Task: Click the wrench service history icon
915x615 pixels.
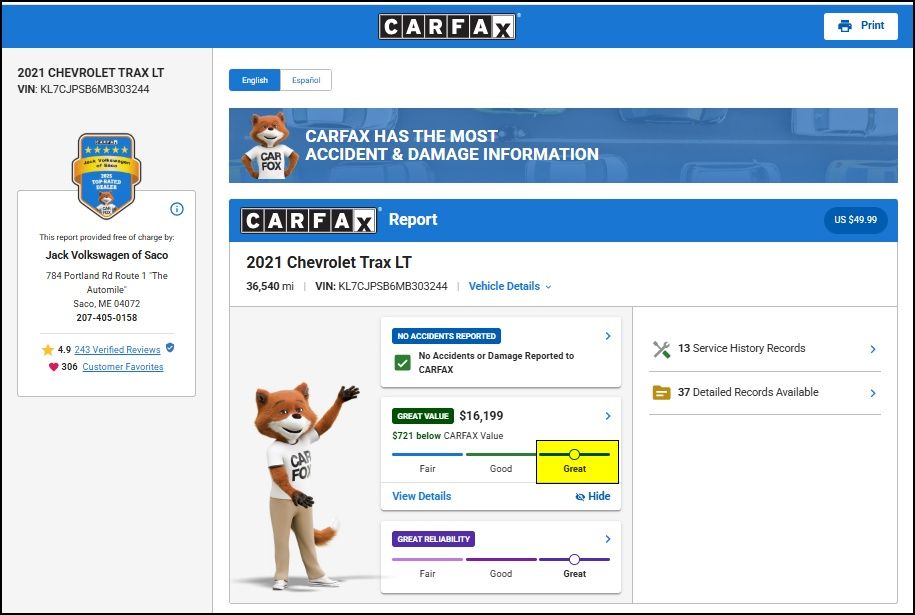Action: [661, 349]
